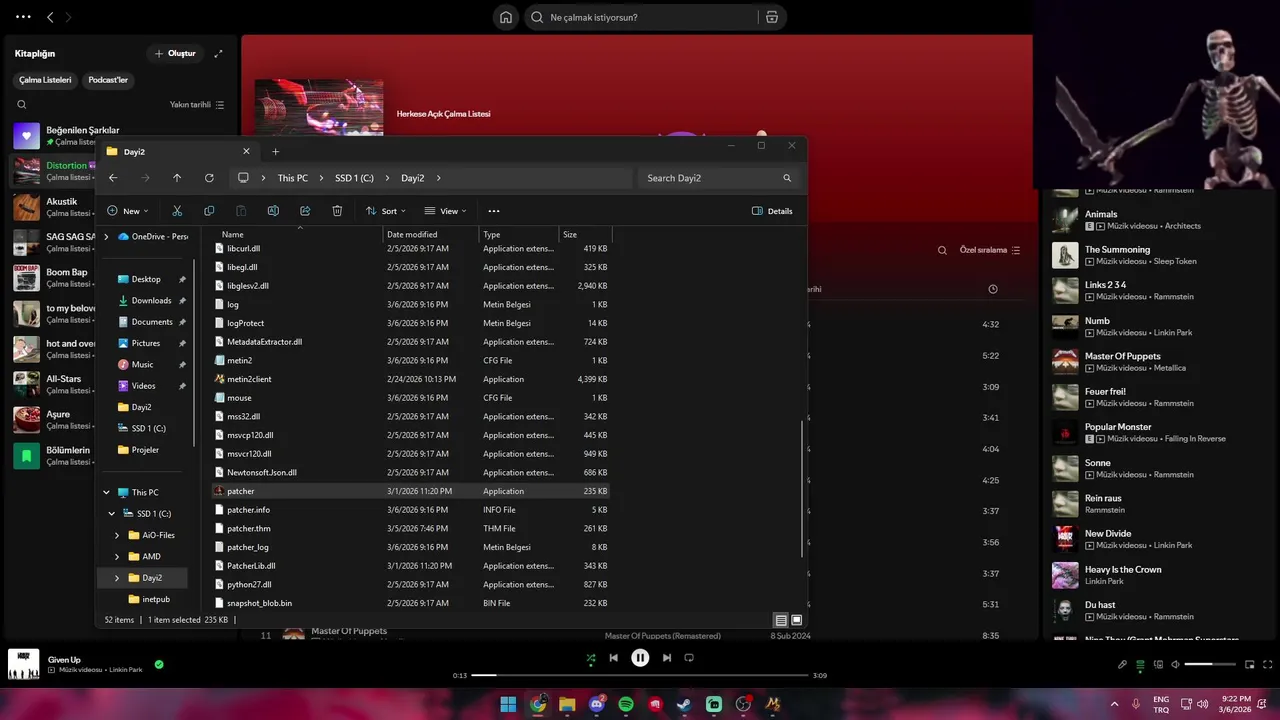This screenshot has width=1280, height=720.
Task: Expand the AMD folder node
Action: pos(117,556)
